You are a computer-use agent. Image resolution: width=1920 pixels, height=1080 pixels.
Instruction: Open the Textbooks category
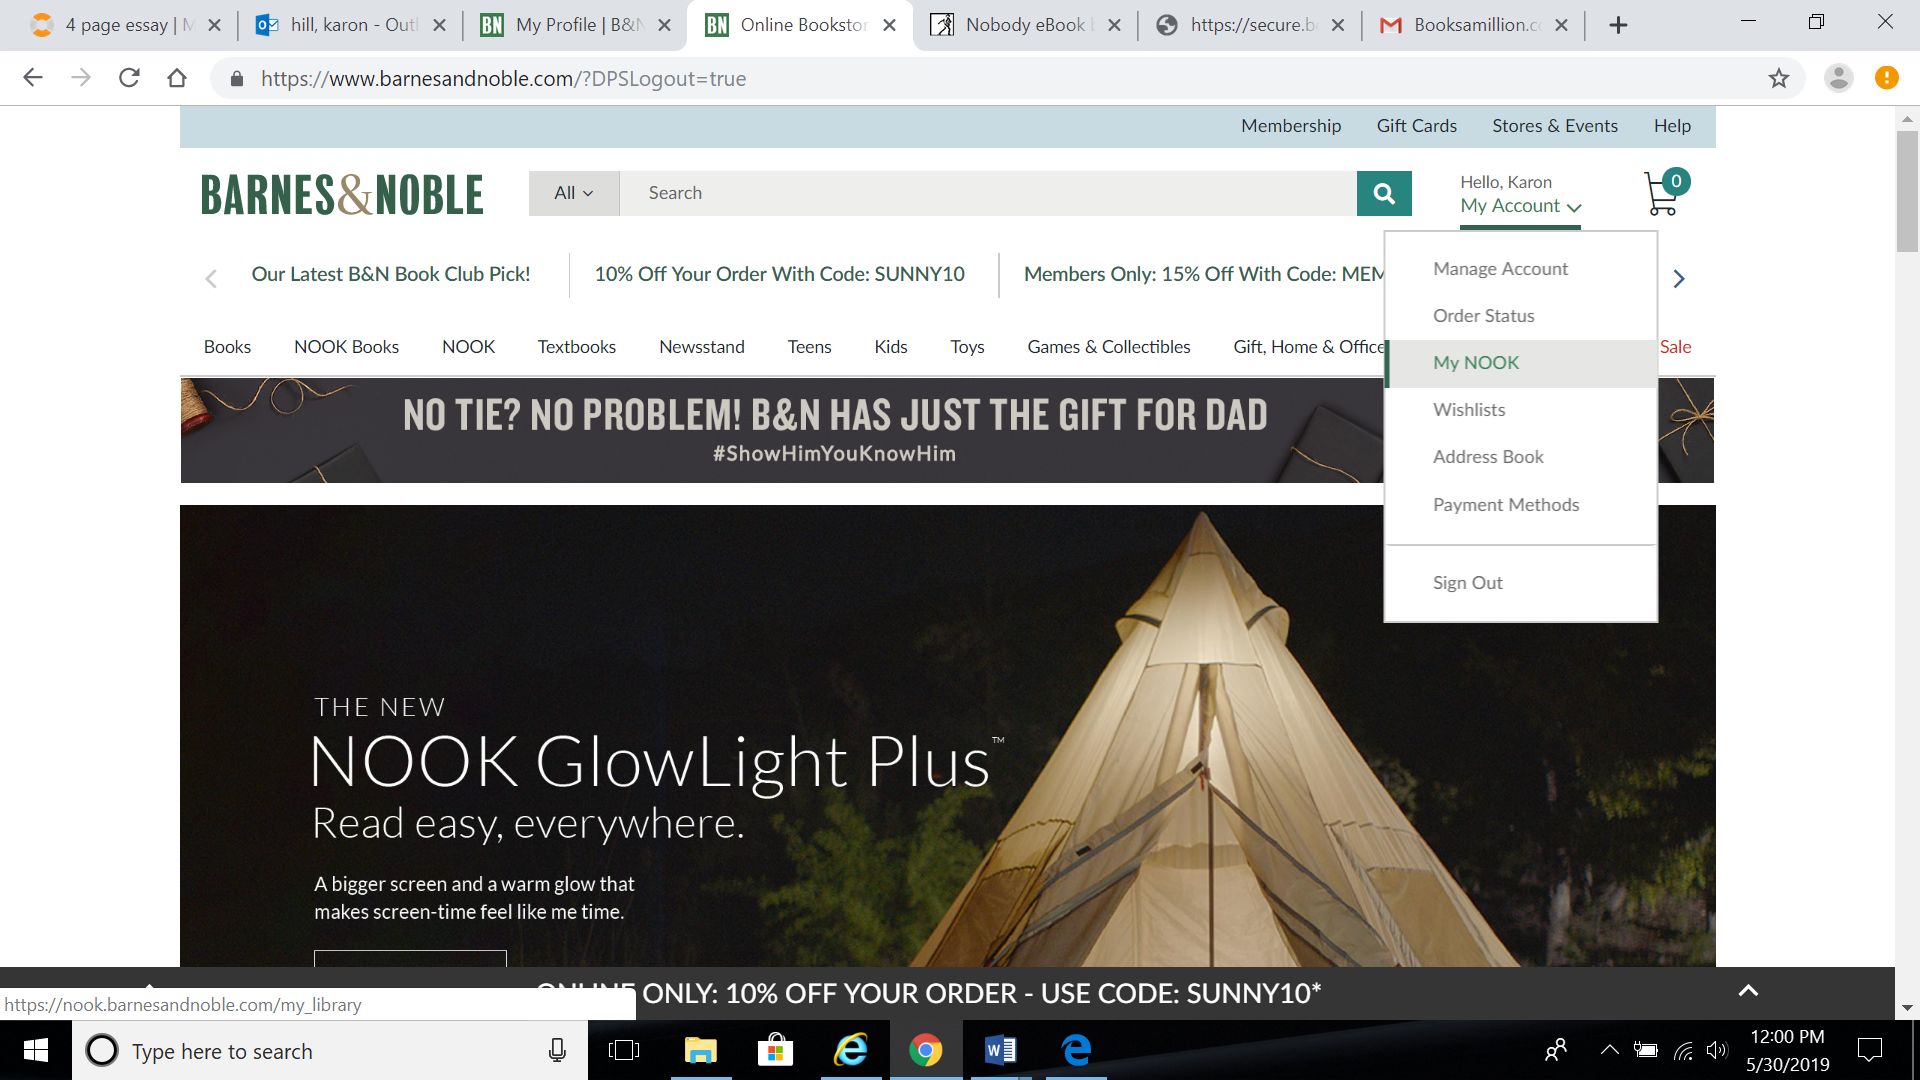577,347
